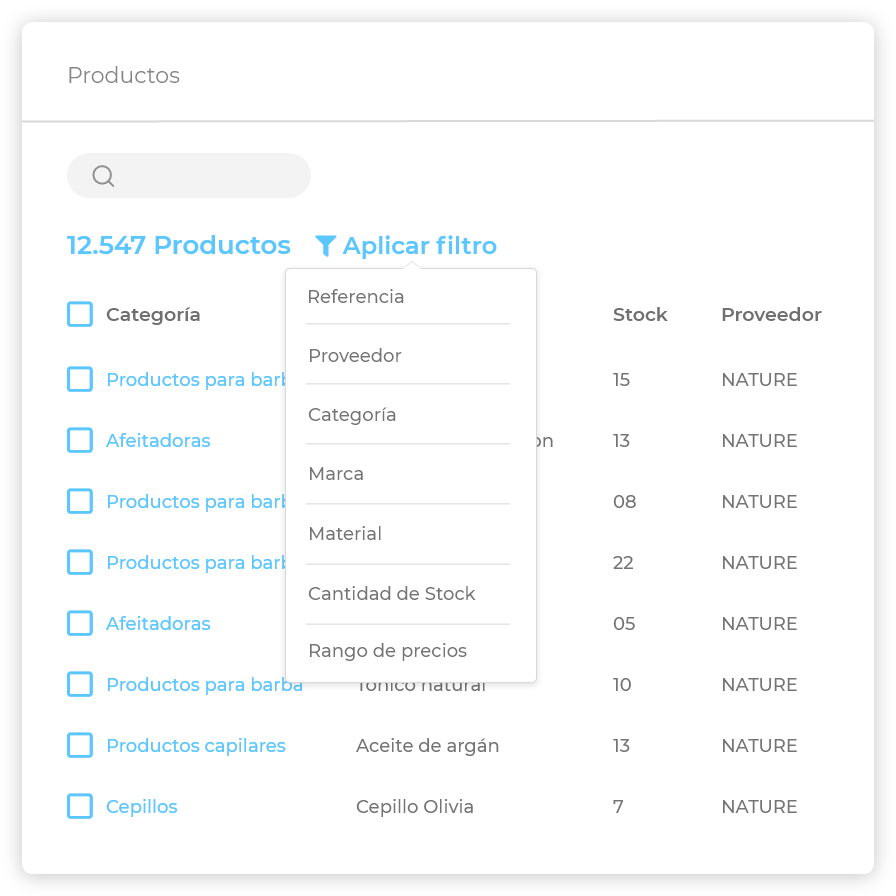Click the magnifying glass search icon

coord(103,176)
